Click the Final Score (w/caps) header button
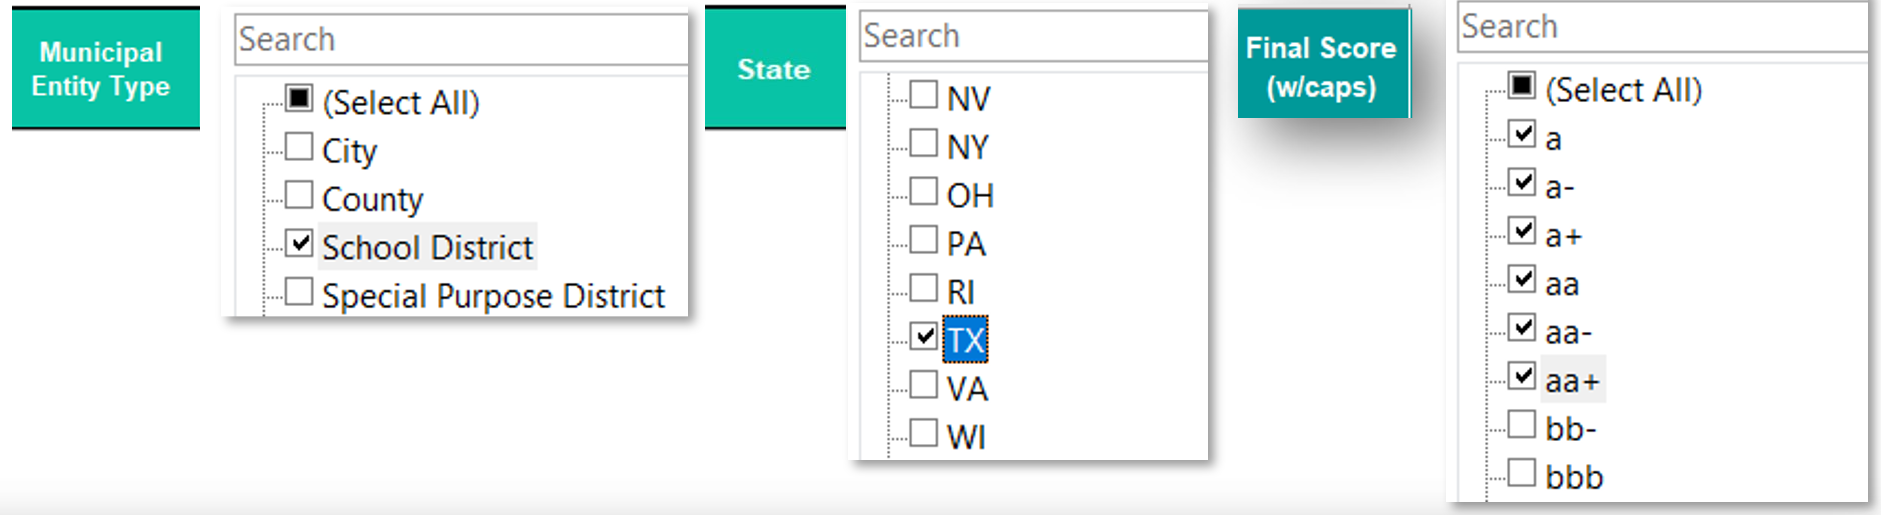1881x515 pixels. (x=1322, y=66)
